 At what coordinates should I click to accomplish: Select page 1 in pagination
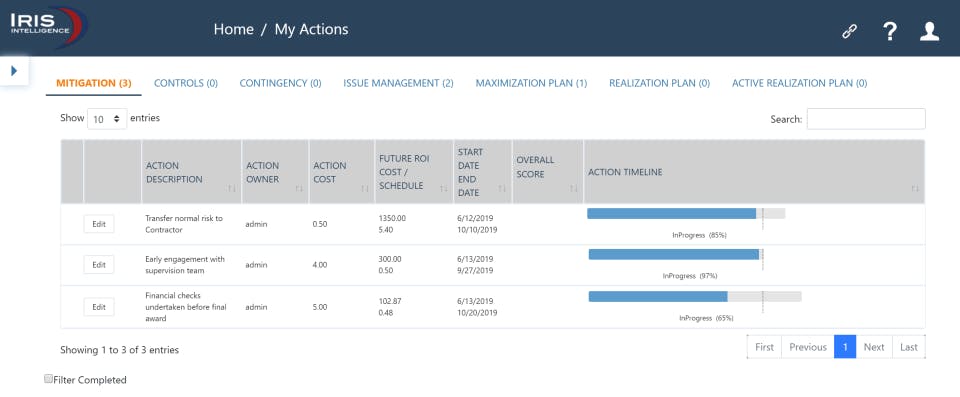[x=846, y=347]
